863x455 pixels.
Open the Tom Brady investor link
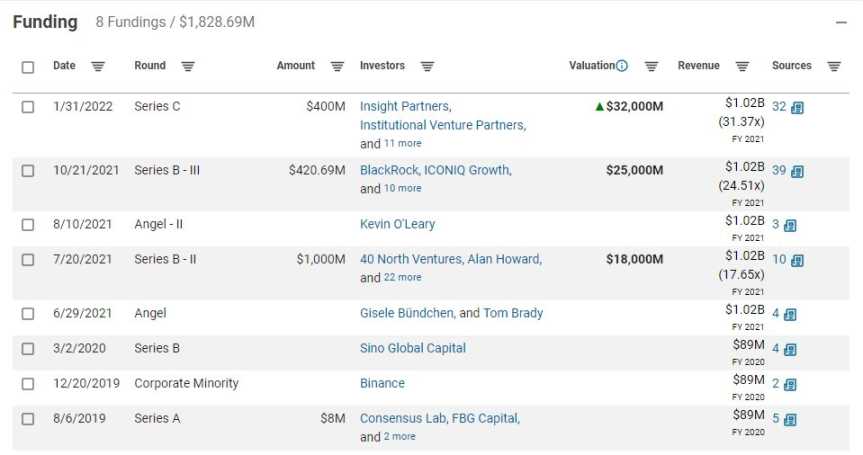pyautogui.click(x=513, y=313)
